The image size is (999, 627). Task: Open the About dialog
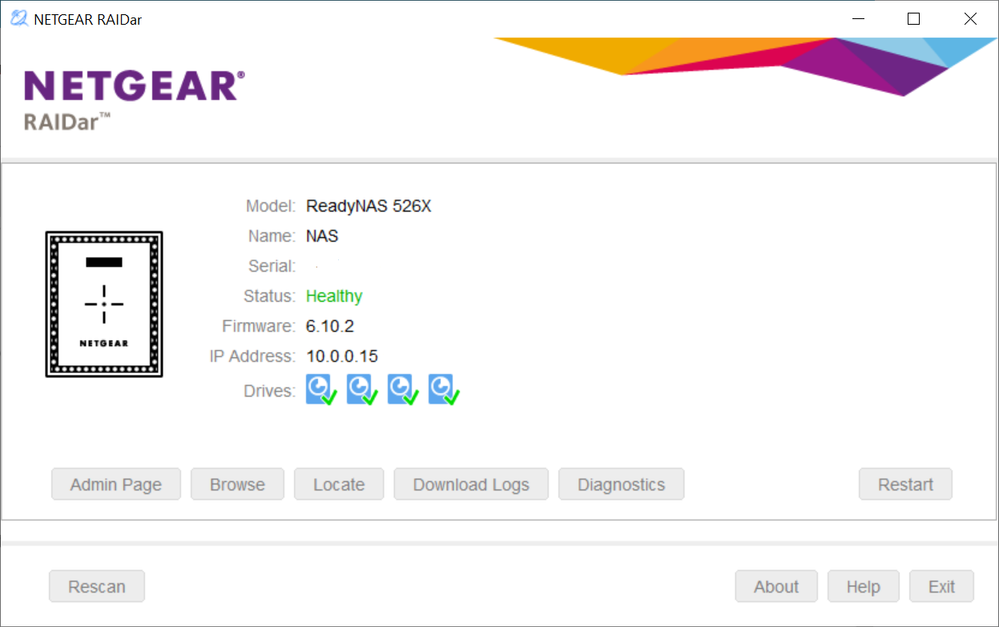pyautogui.click(x=776, y=587)
